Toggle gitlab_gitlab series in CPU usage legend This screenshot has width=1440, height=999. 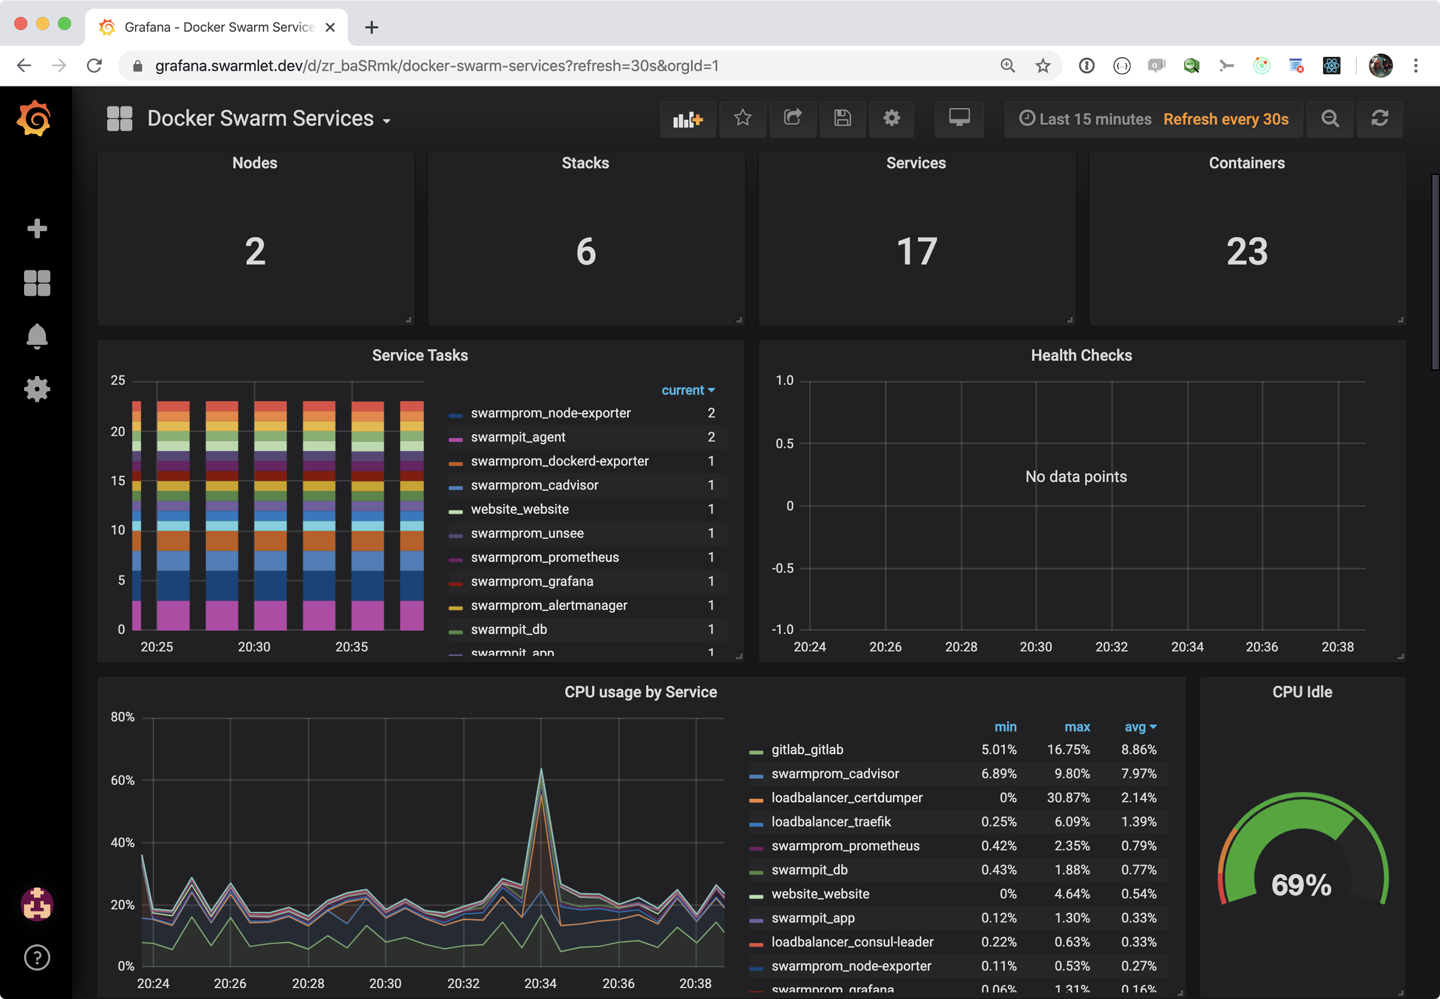pos(807,750)
